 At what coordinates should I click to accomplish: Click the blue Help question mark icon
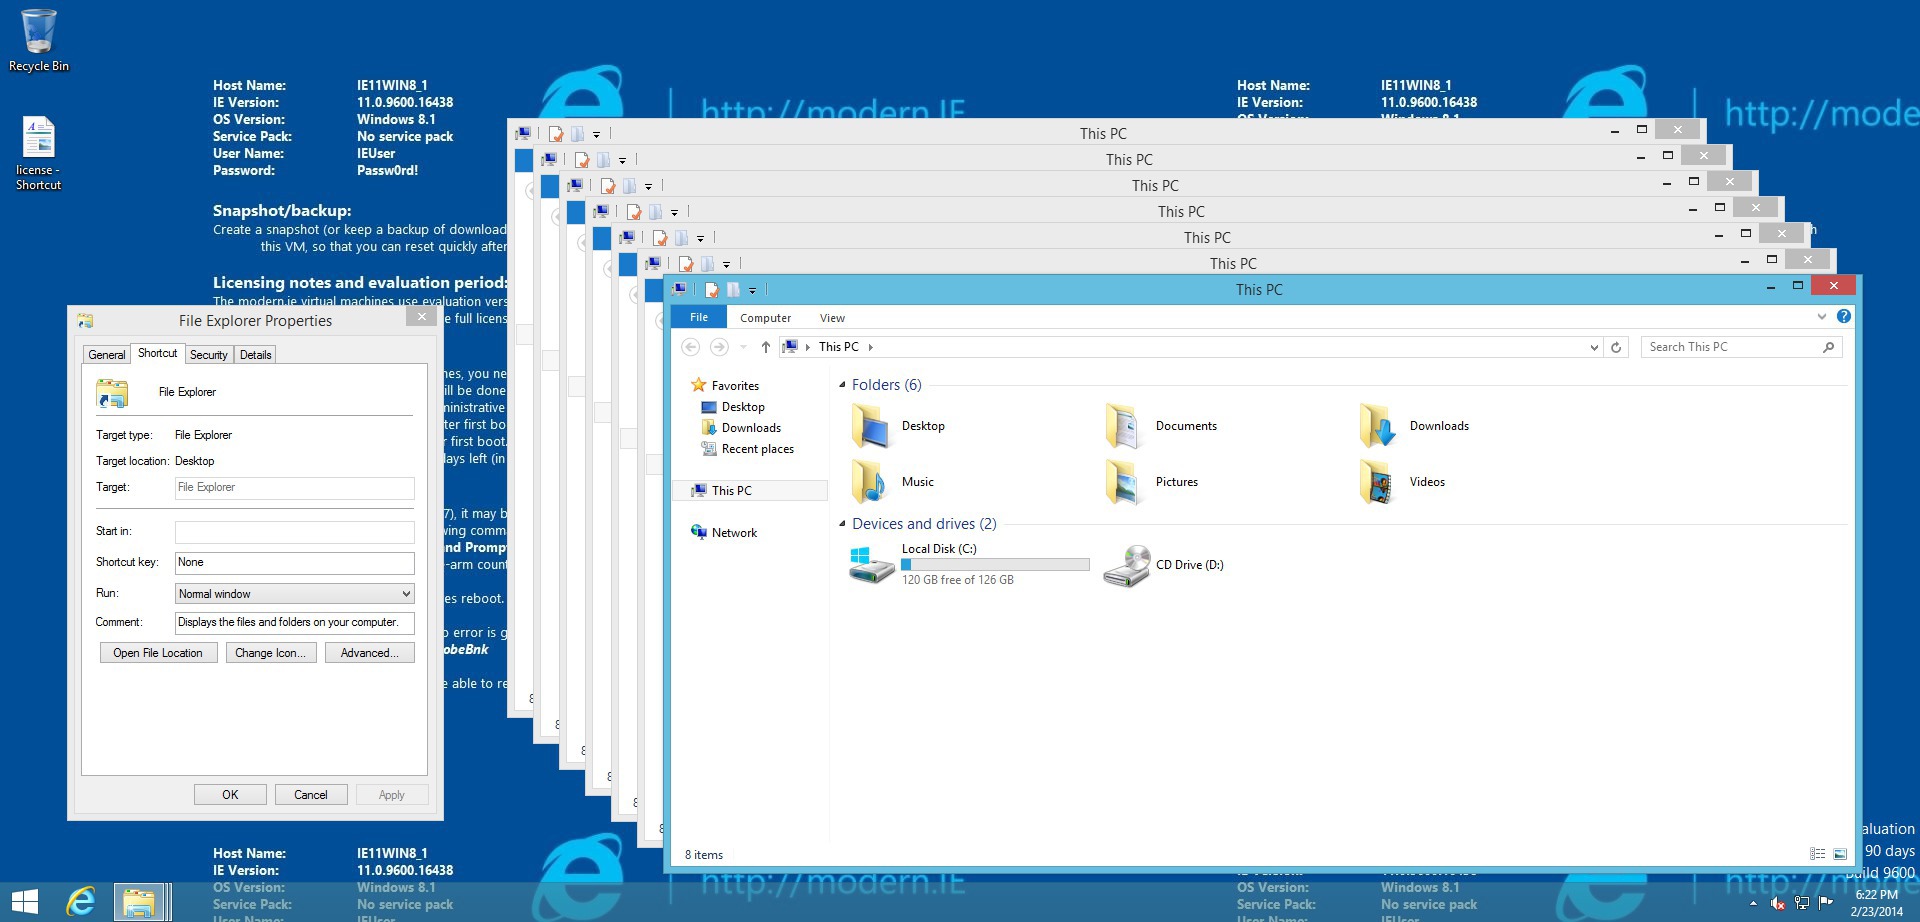[1844, 316]
